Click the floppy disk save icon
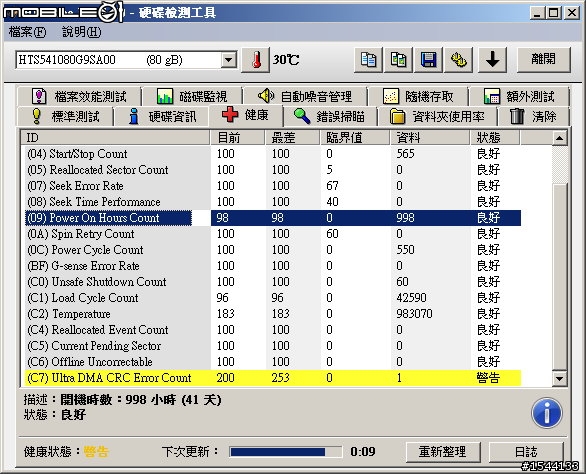586x474 pixels. point(429,59)
